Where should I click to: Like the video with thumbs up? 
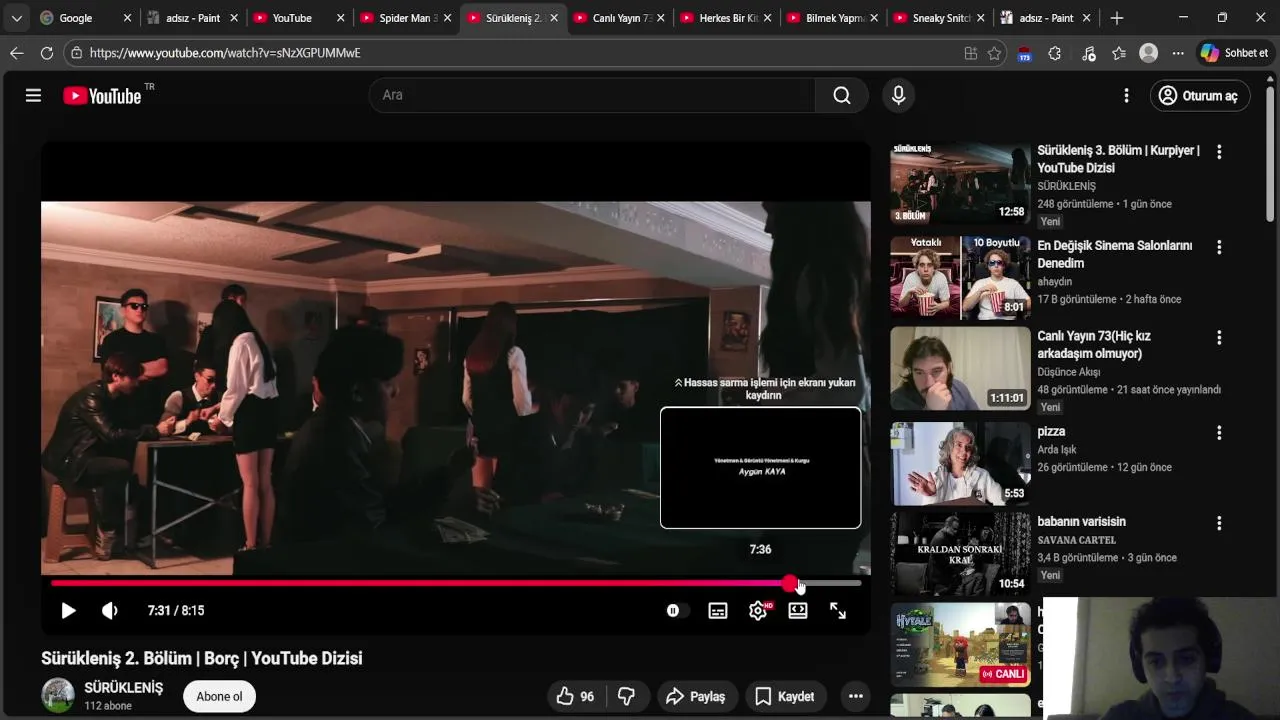click(x=576, y=696)
